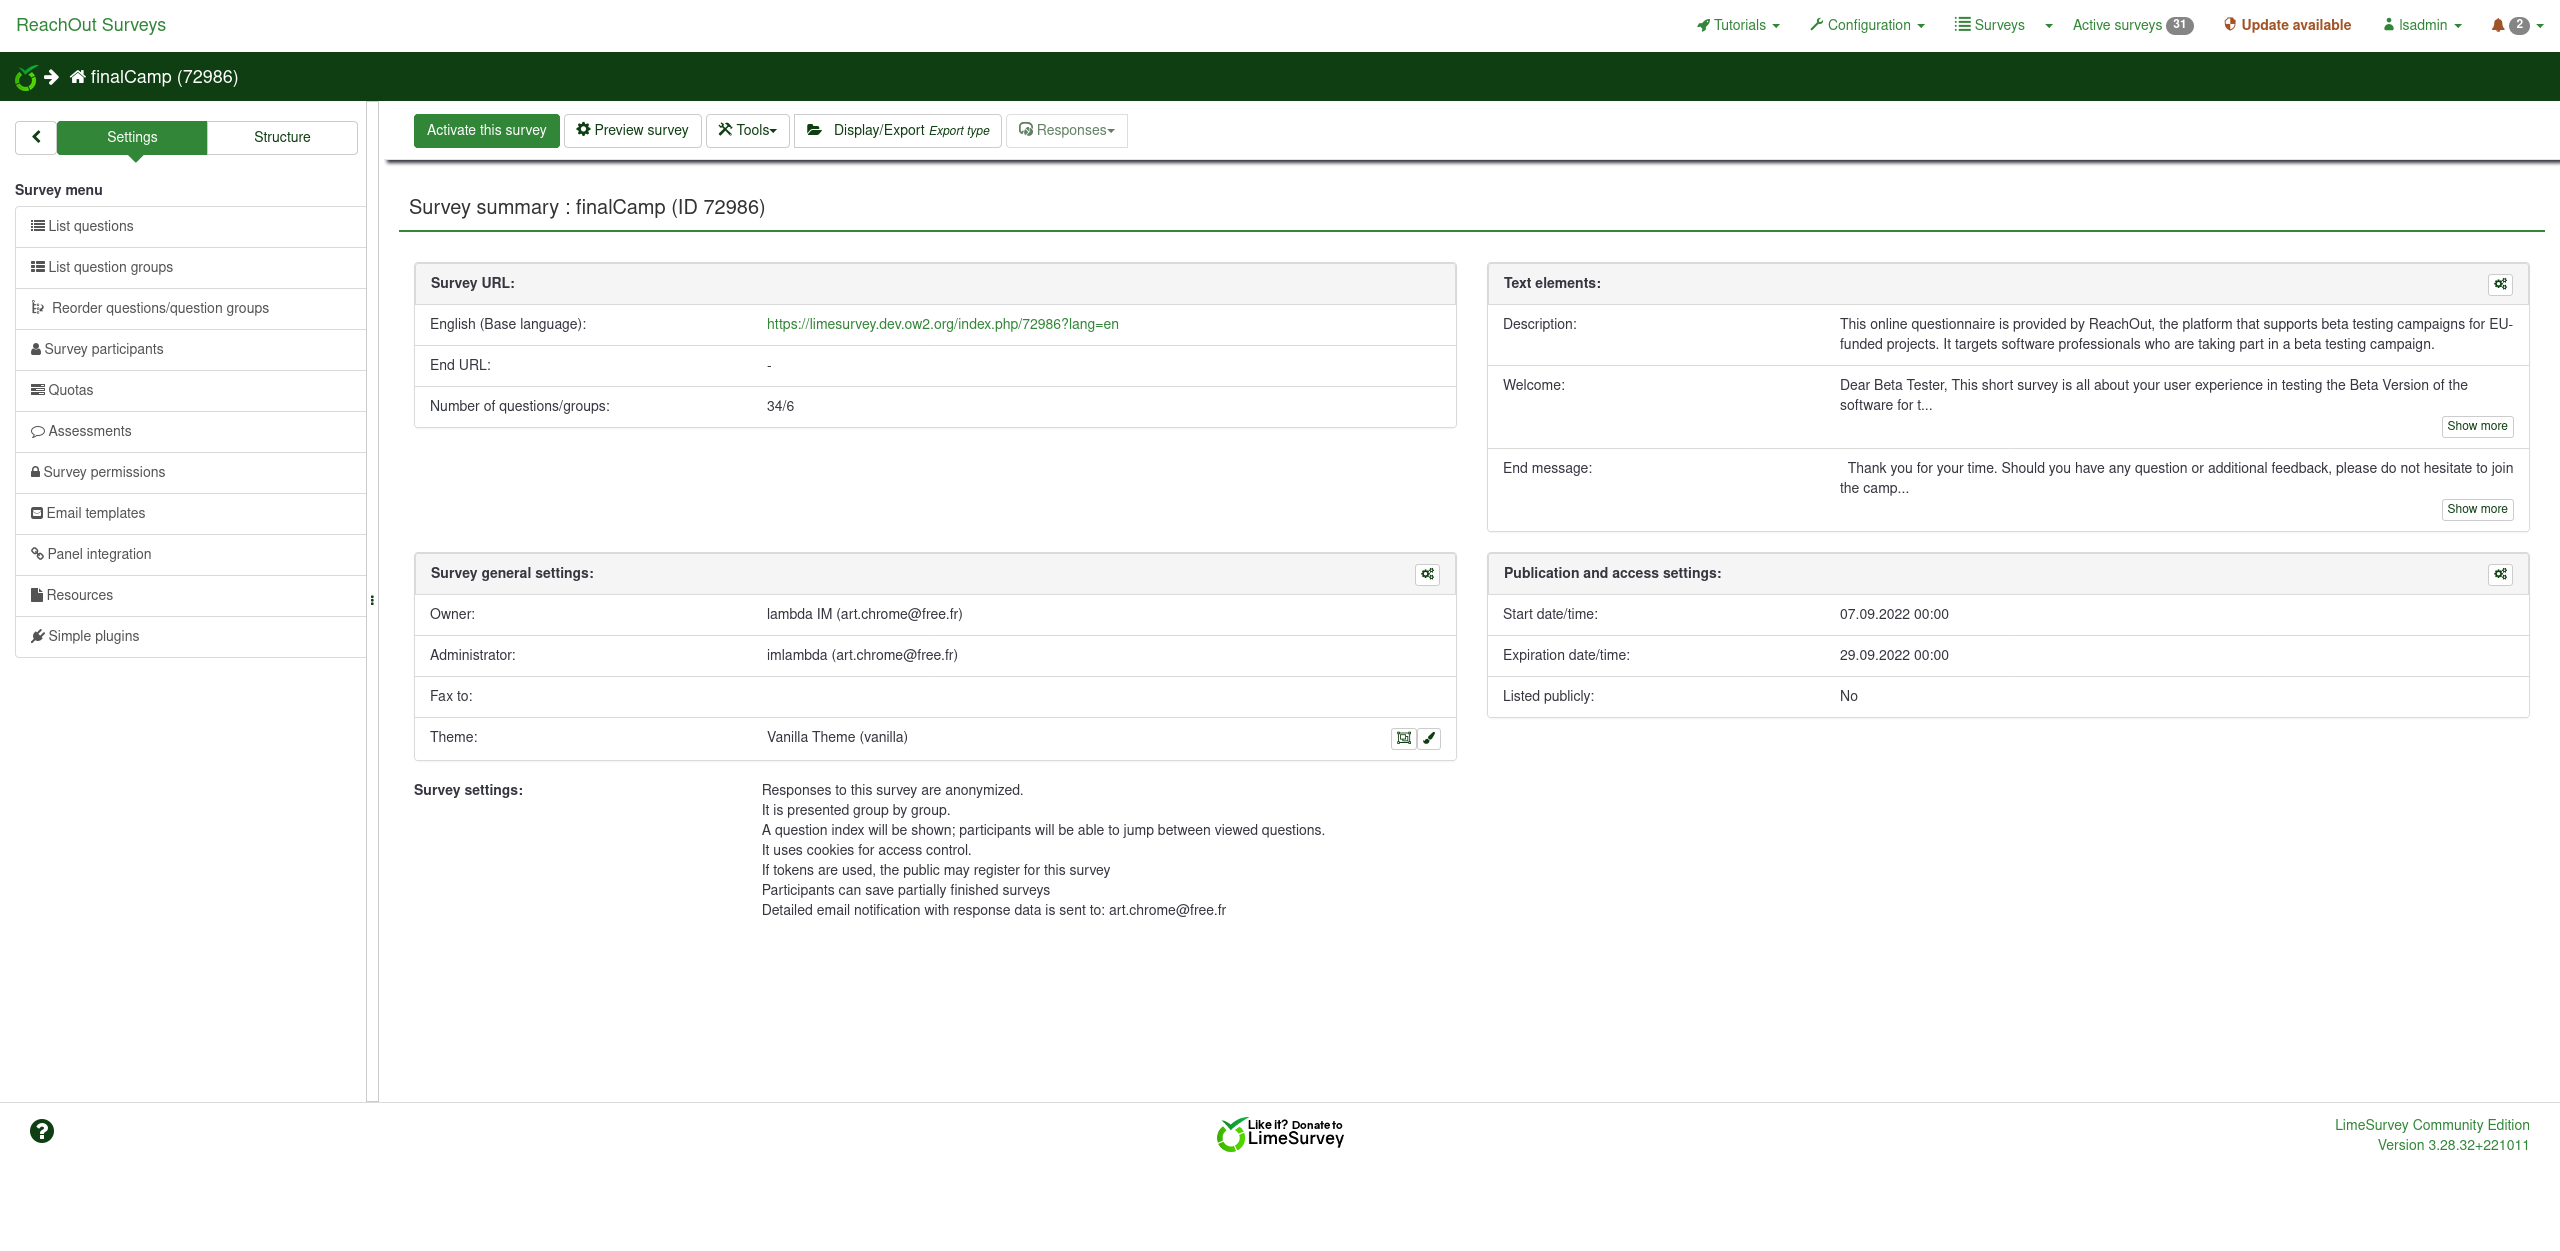Open Survey participants in survey menu

tap(104, 349)
